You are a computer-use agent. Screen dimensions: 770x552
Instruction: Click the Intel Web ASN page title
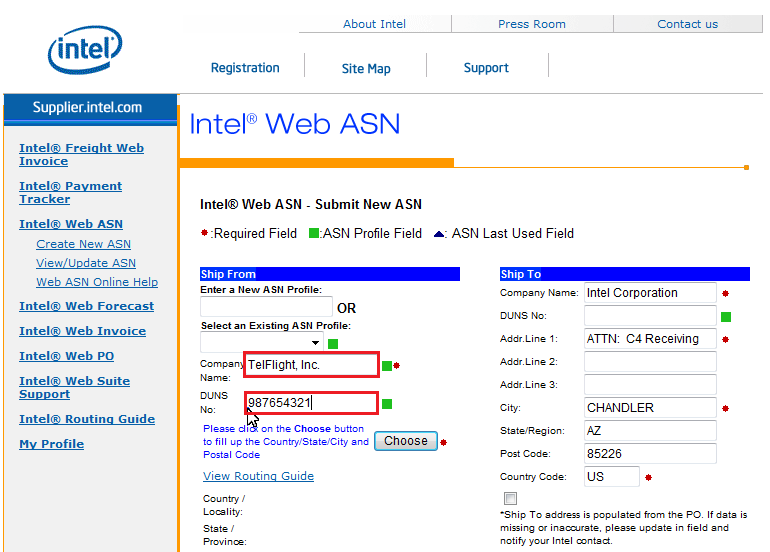tap(295, 124)
